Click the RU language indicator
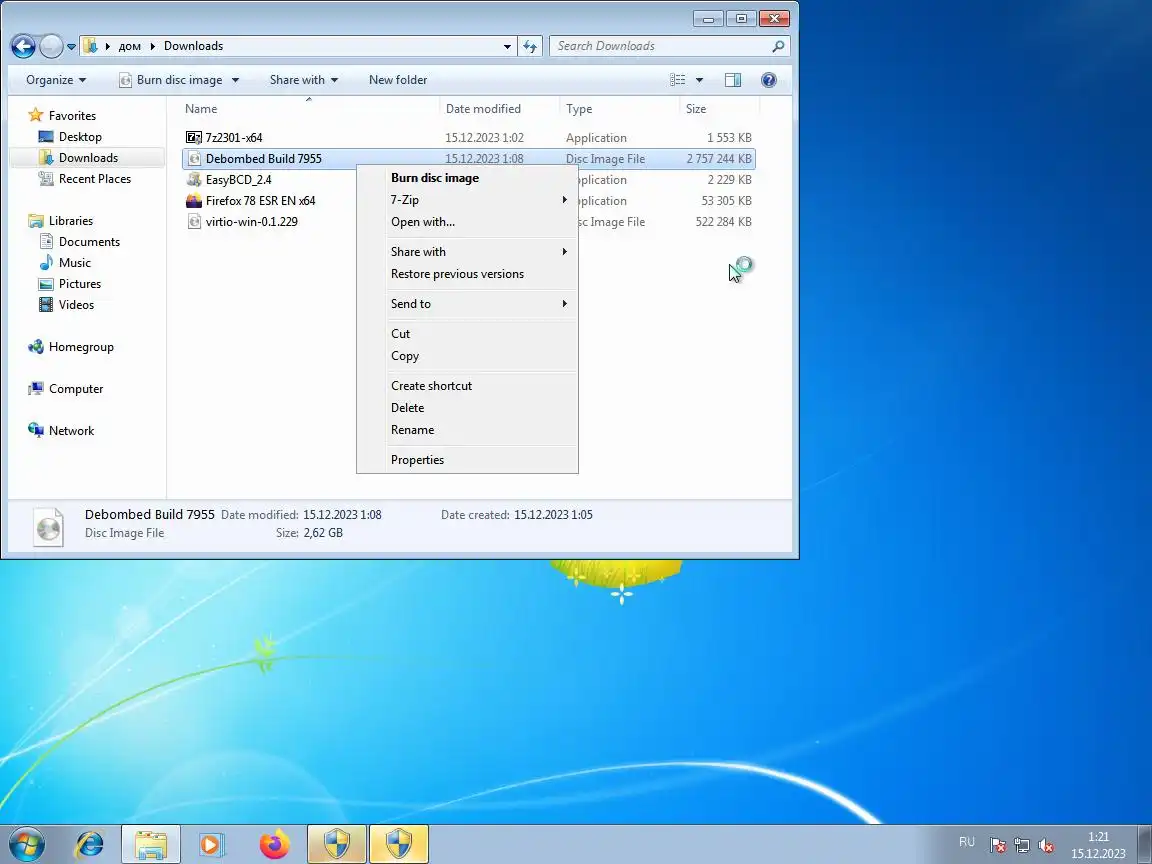Screen dimensions: 1152x864 pos(967,842)
